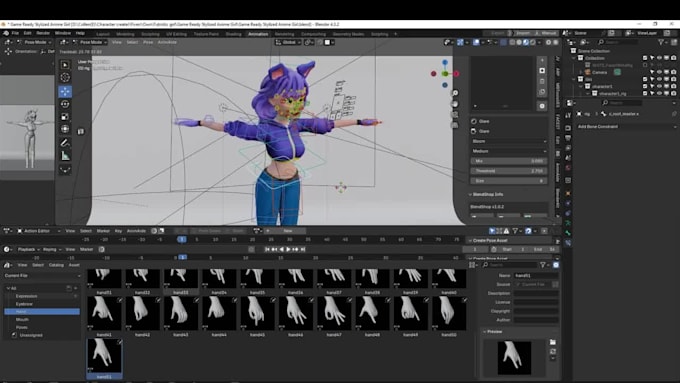Toggle exclude checkbox for character1_rig row
This screenshot has width=680, height=383.
(x=645, y=93)
